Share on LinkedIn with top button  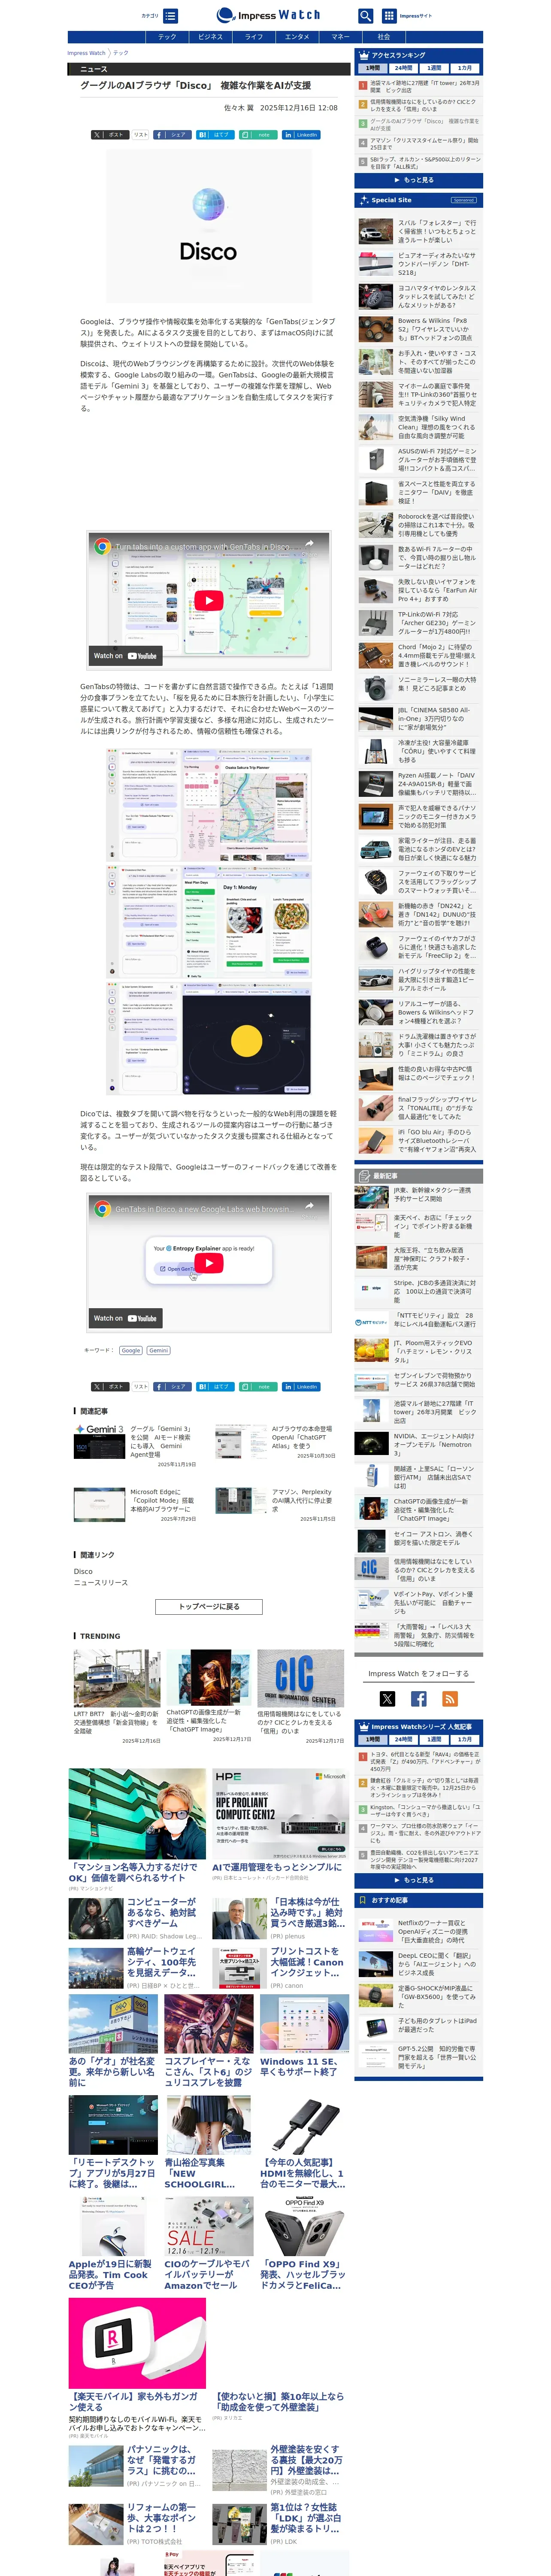[x=301, y=134]
